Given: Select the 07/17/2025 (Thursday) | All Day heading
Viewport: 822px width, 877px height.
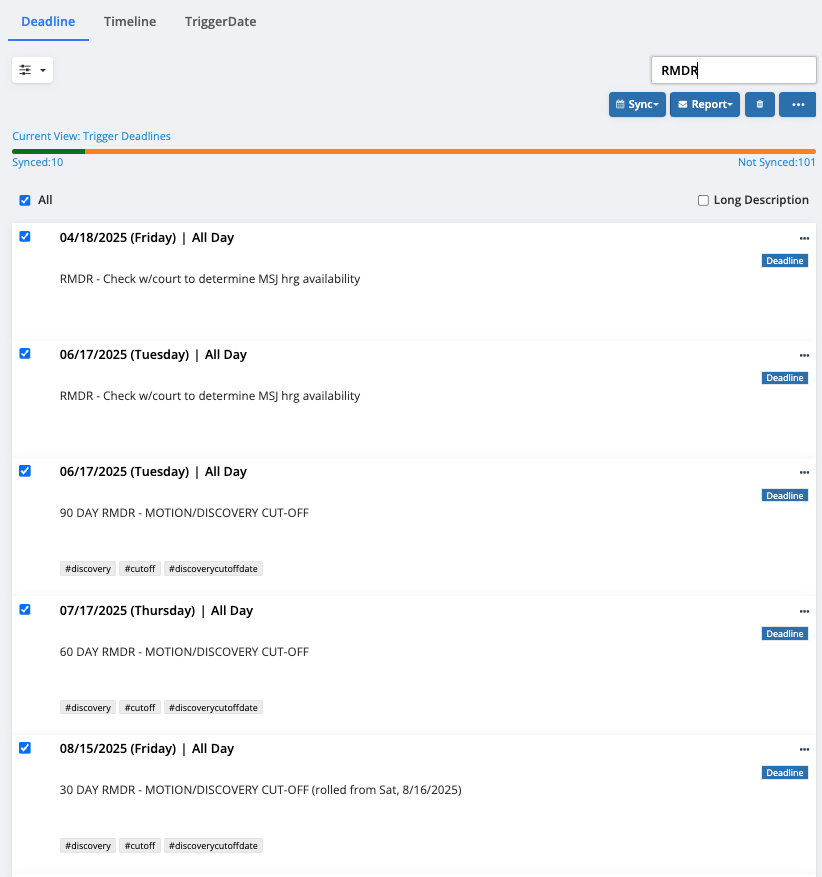Looking at the screenshot, I should pyautogui.click(x=156, y=611).
